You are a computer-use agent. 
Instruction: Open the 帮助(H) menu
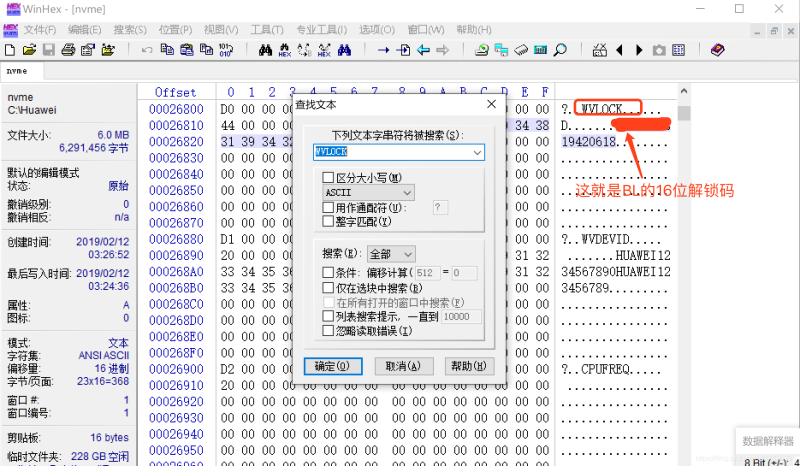pyautogui.click(x=474, y=30)
